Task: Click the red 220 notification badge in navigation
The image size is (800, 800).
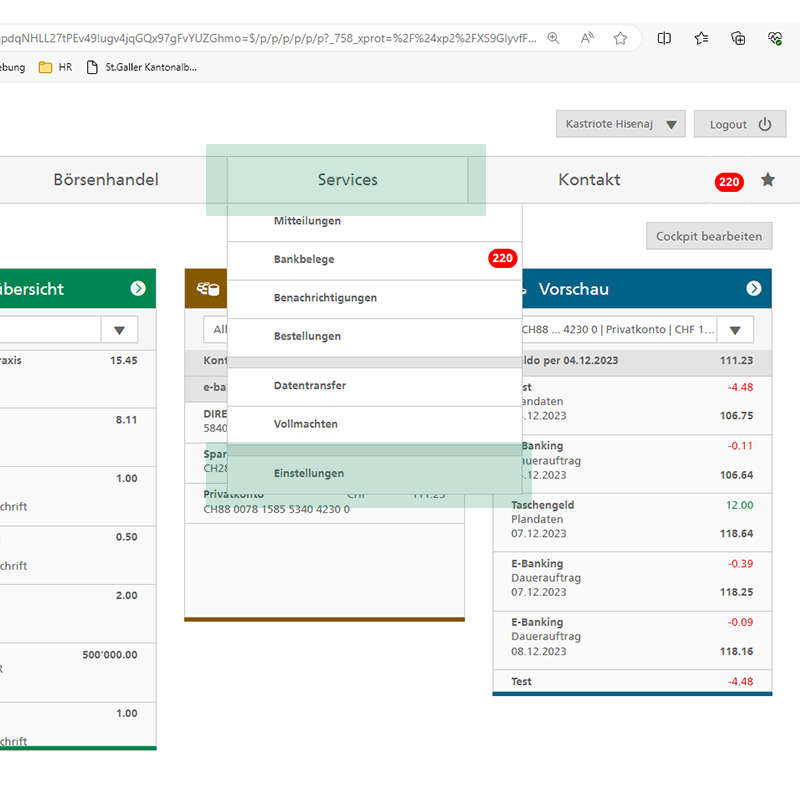Action: click(729, 182)
